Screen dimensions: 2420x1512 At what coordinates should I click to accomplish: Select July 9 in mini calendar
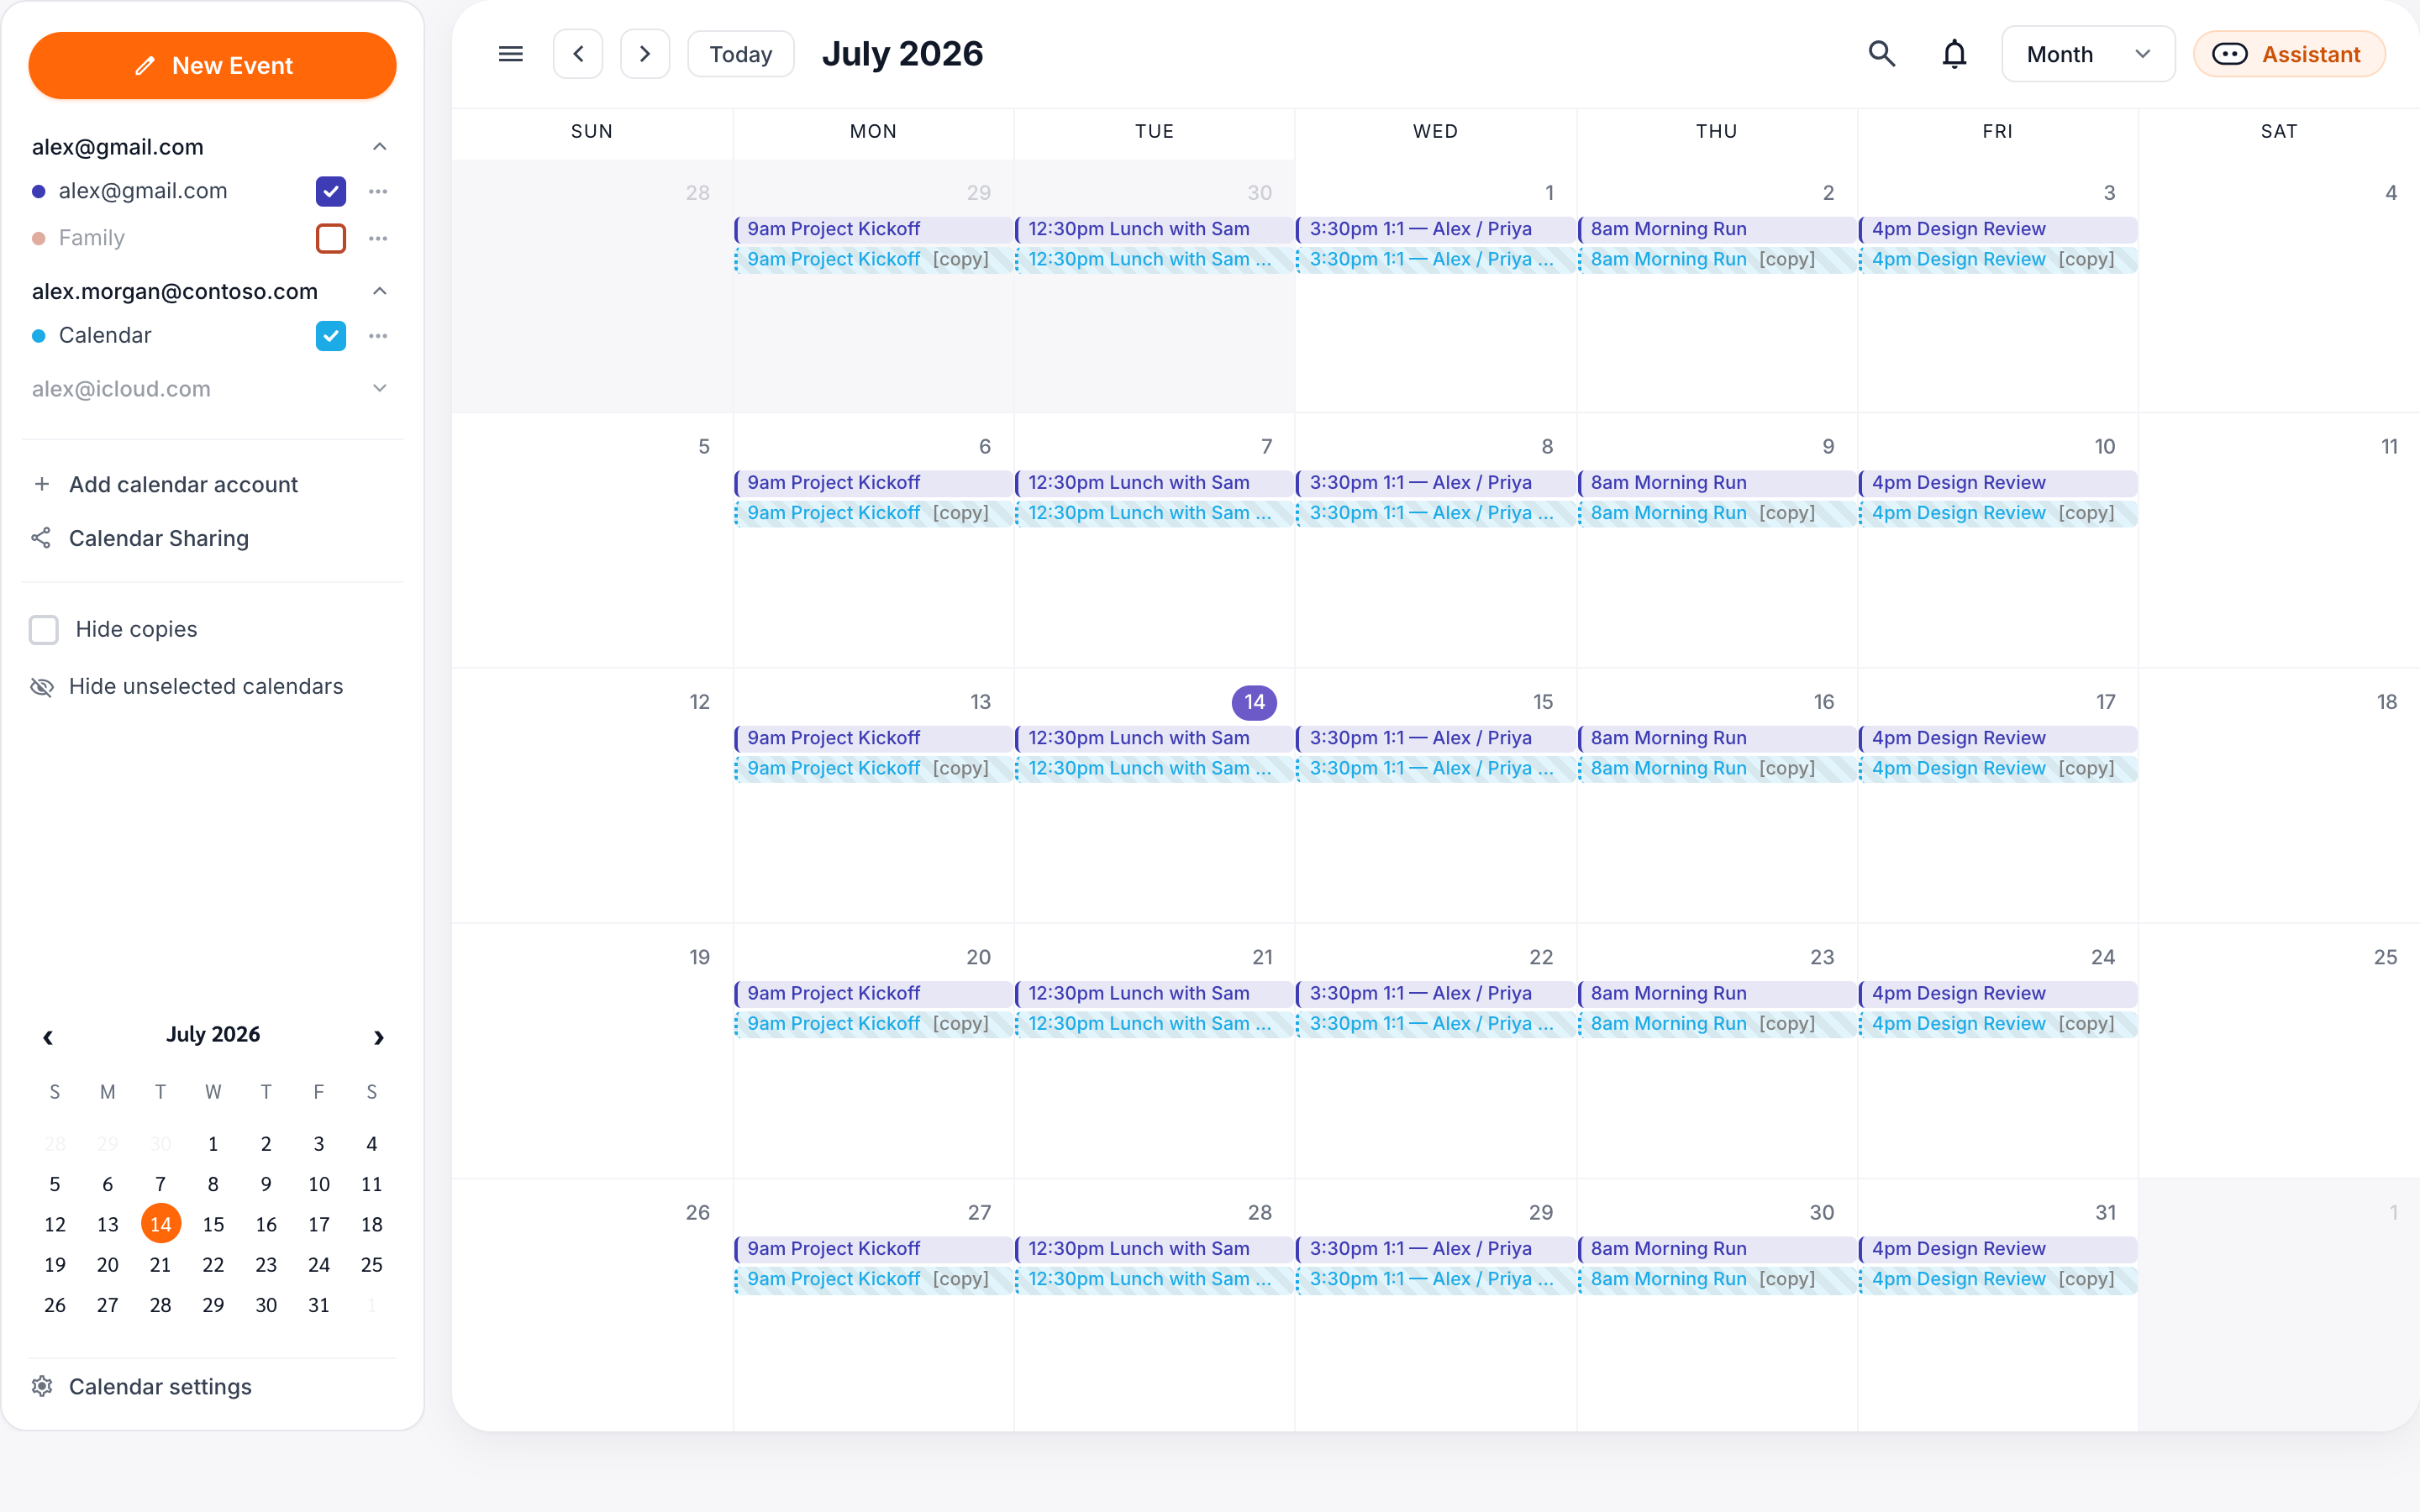(x=266, y=1184)
